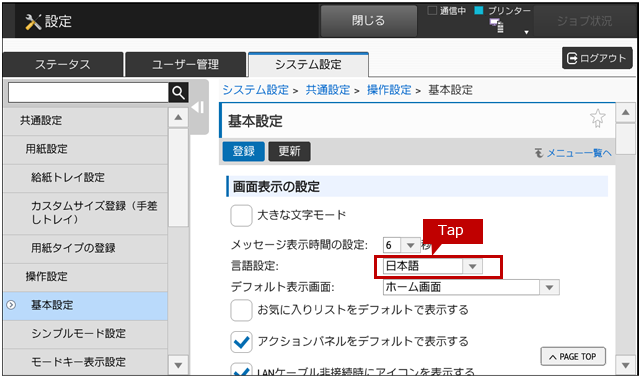Viewport: 640px width, 376px height.
Task: Select 用紙設定 in the sidebar
Action: 85,149
